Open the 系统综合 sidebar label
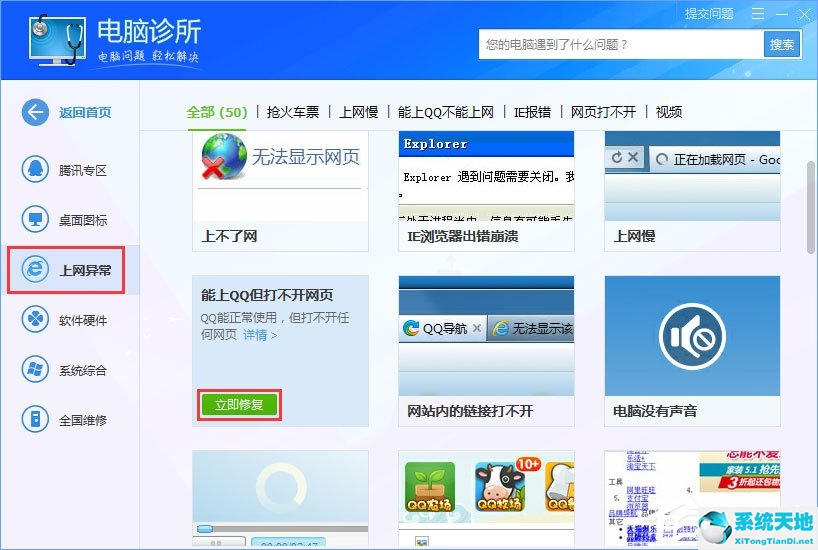 click(83, 370)
